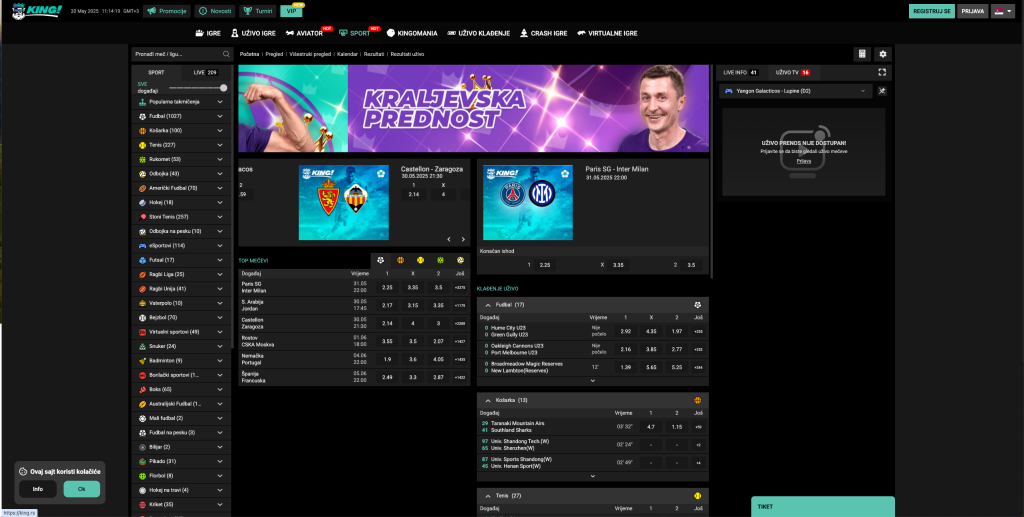Expand live panel to fullscreen
Viewport: 1024px width, 517px height.
(x=882, y=72)
